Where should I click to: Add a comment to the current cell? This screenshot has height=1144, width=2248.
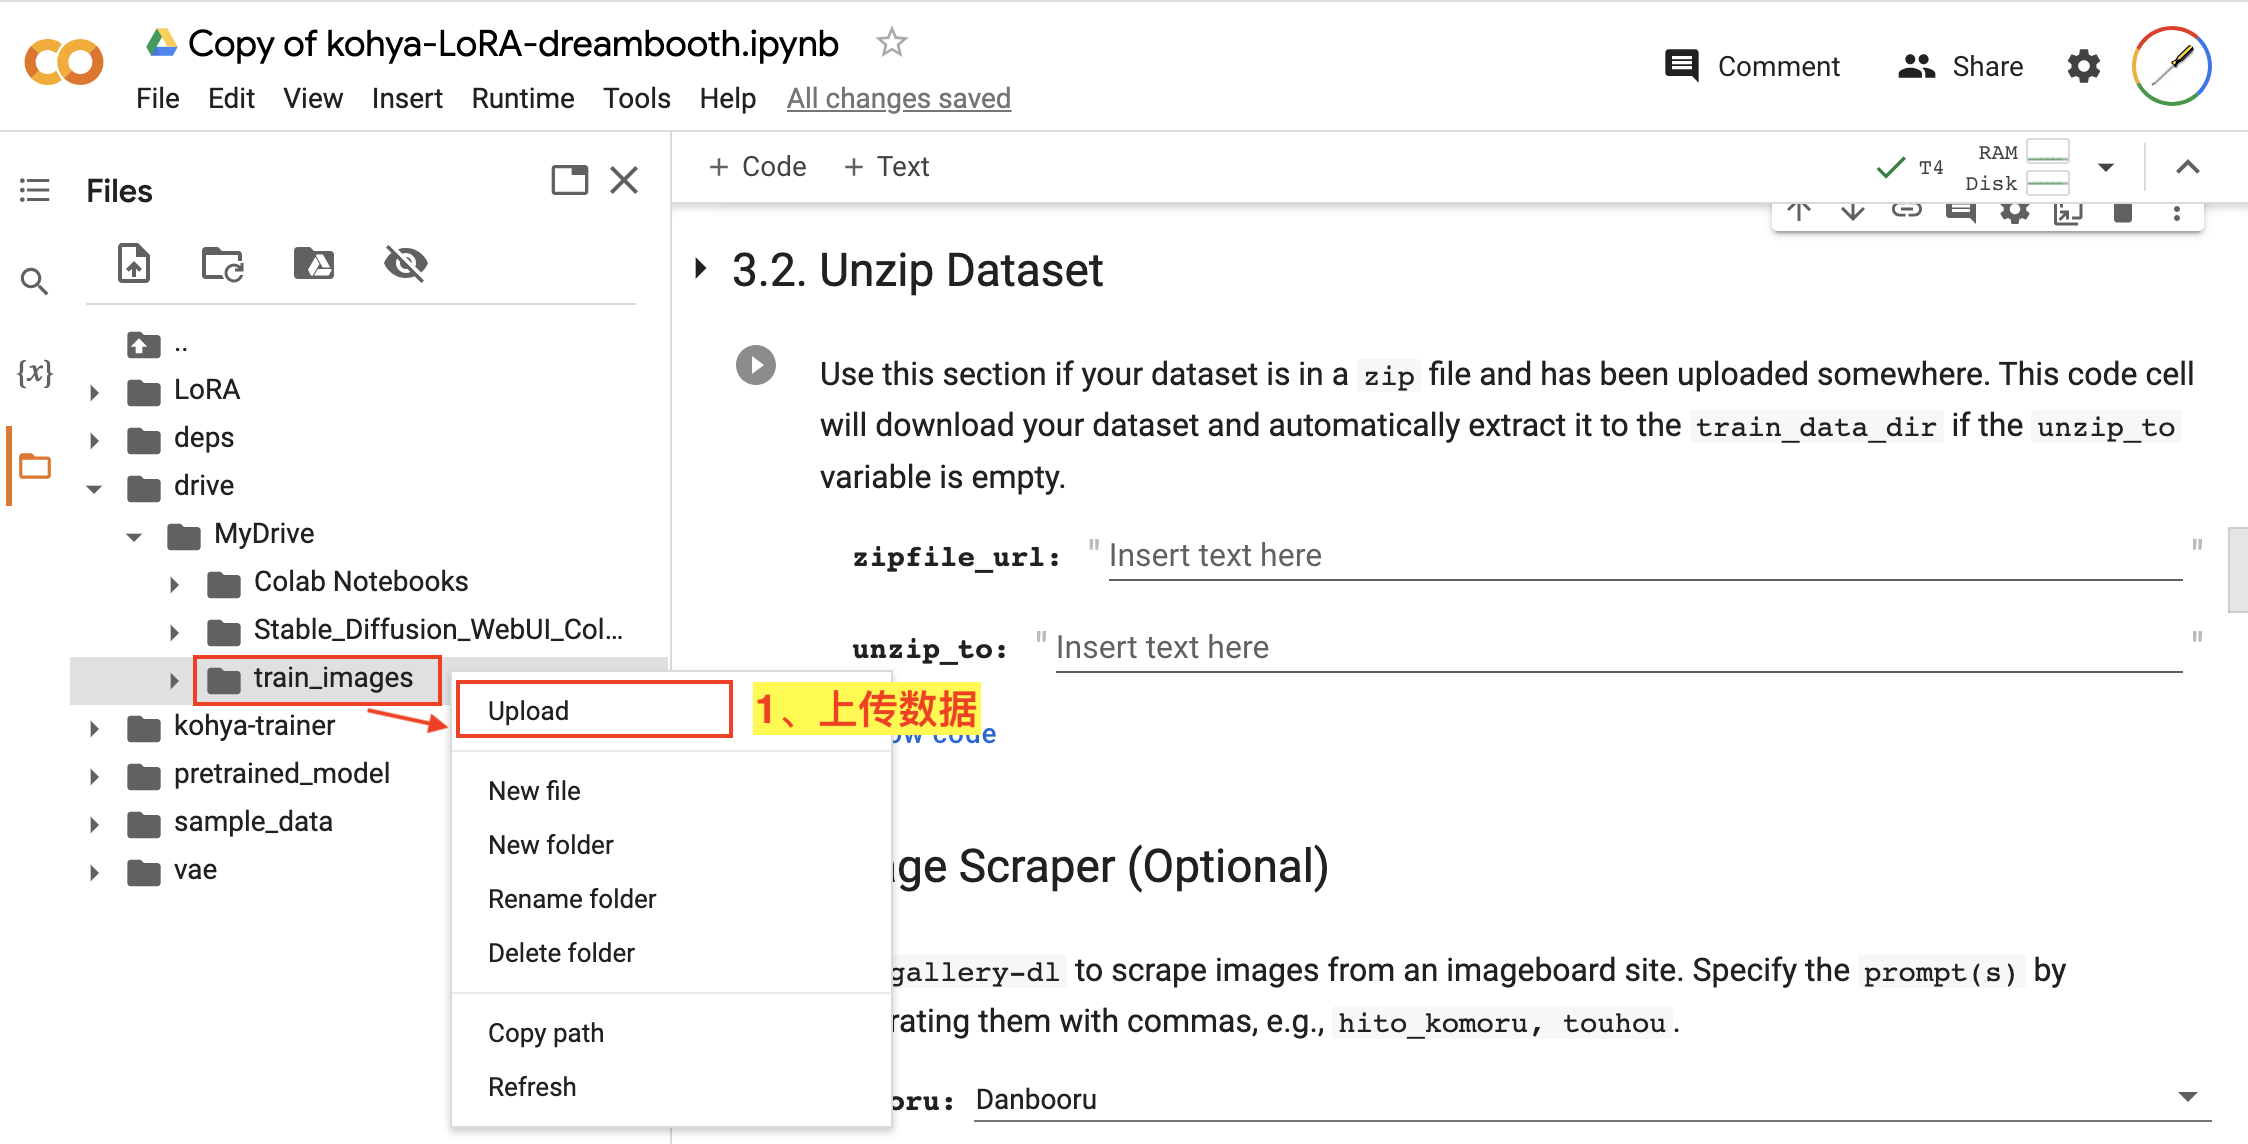(1961, 211)
